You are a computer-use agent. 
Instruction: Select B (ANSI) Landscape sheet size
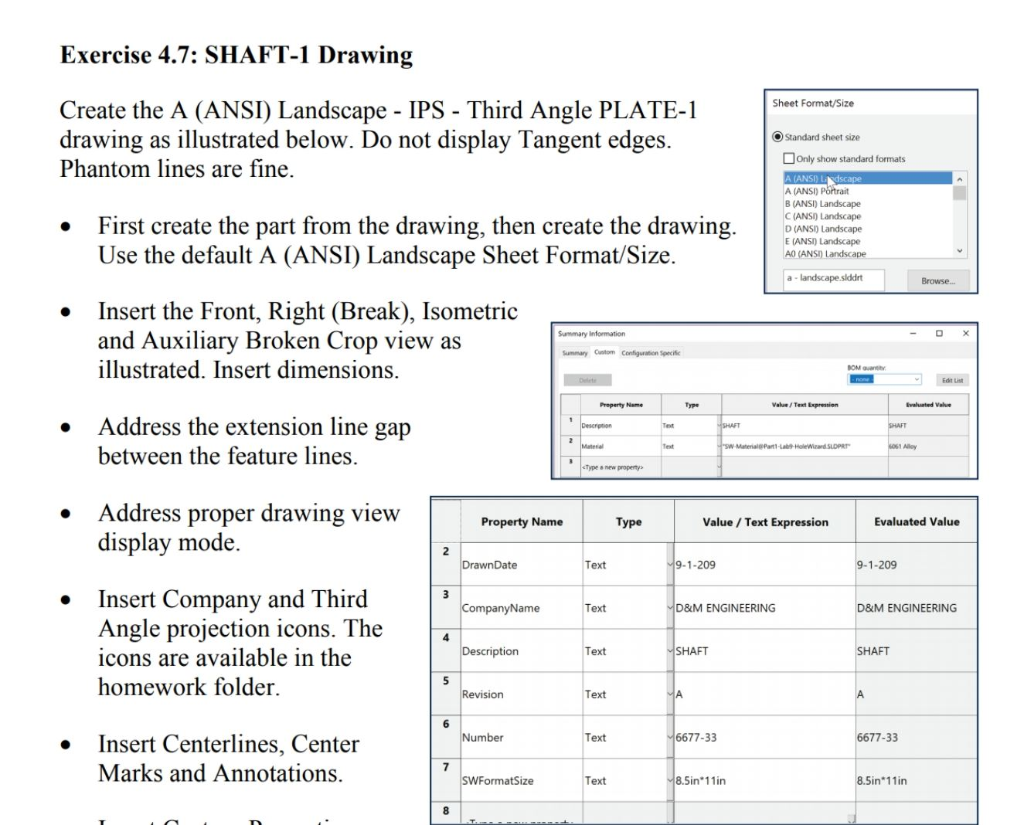pyautogui.click(x=867, y=203)
